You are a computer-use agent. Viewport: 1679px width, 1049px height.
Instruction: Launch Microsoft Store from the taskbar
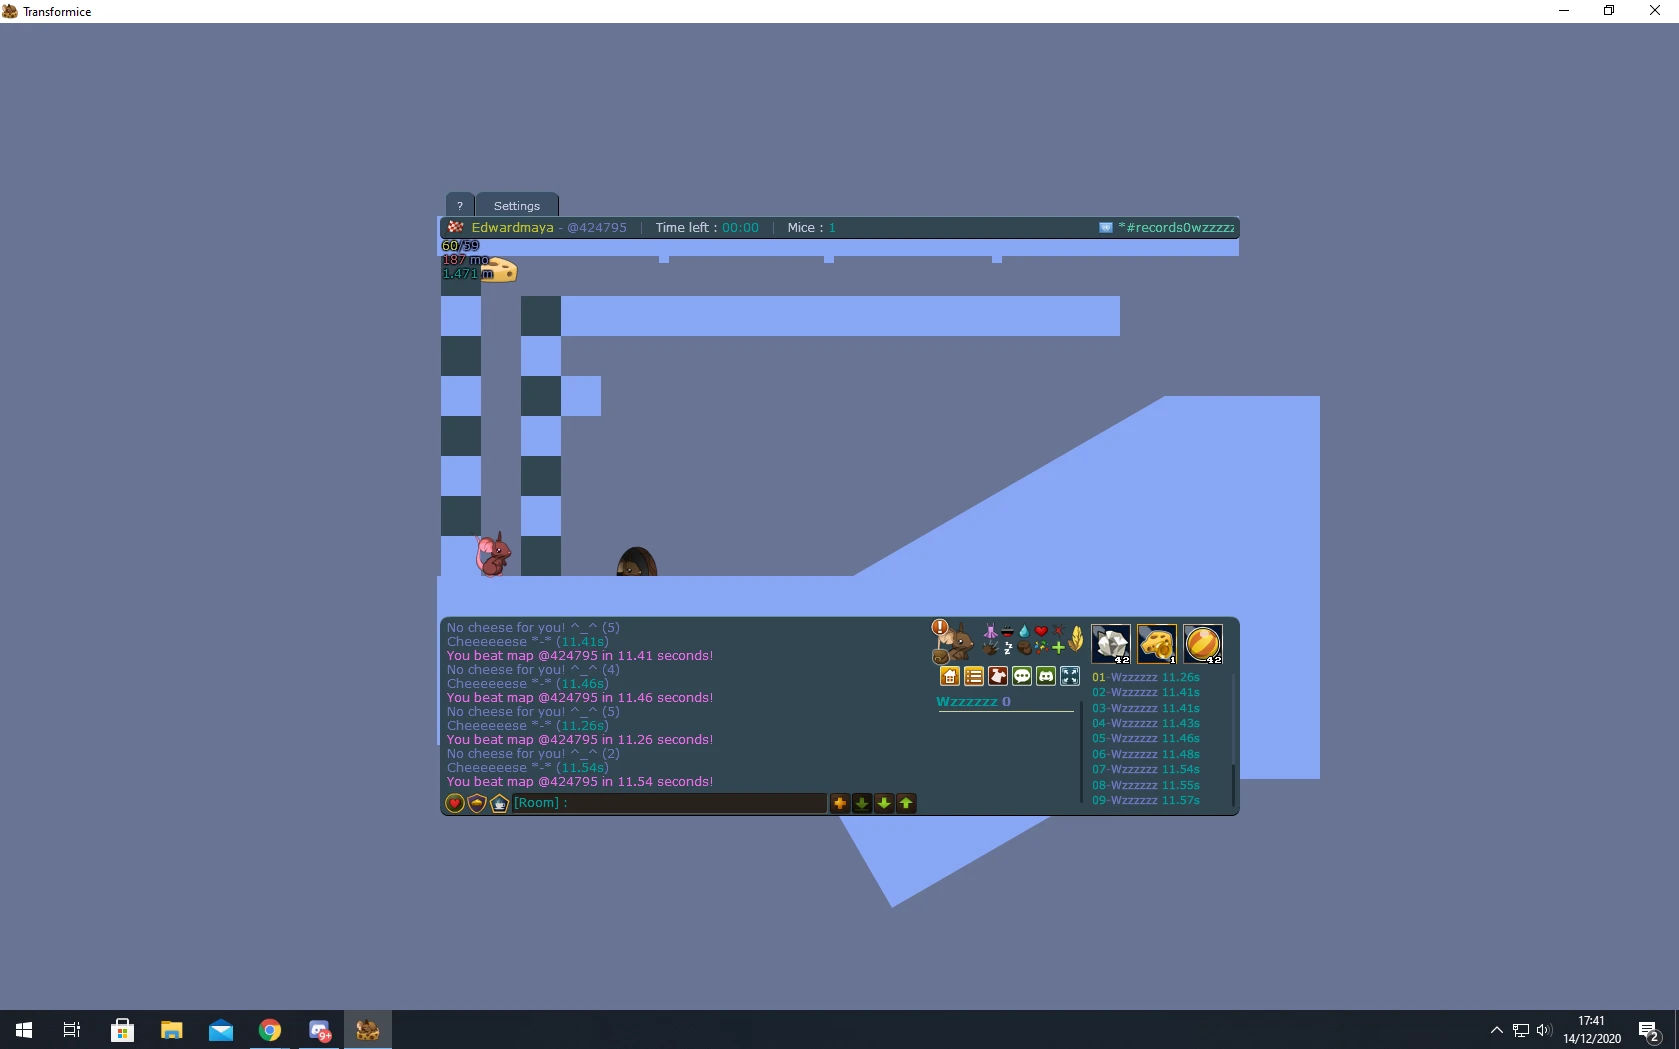point(122,1030)
